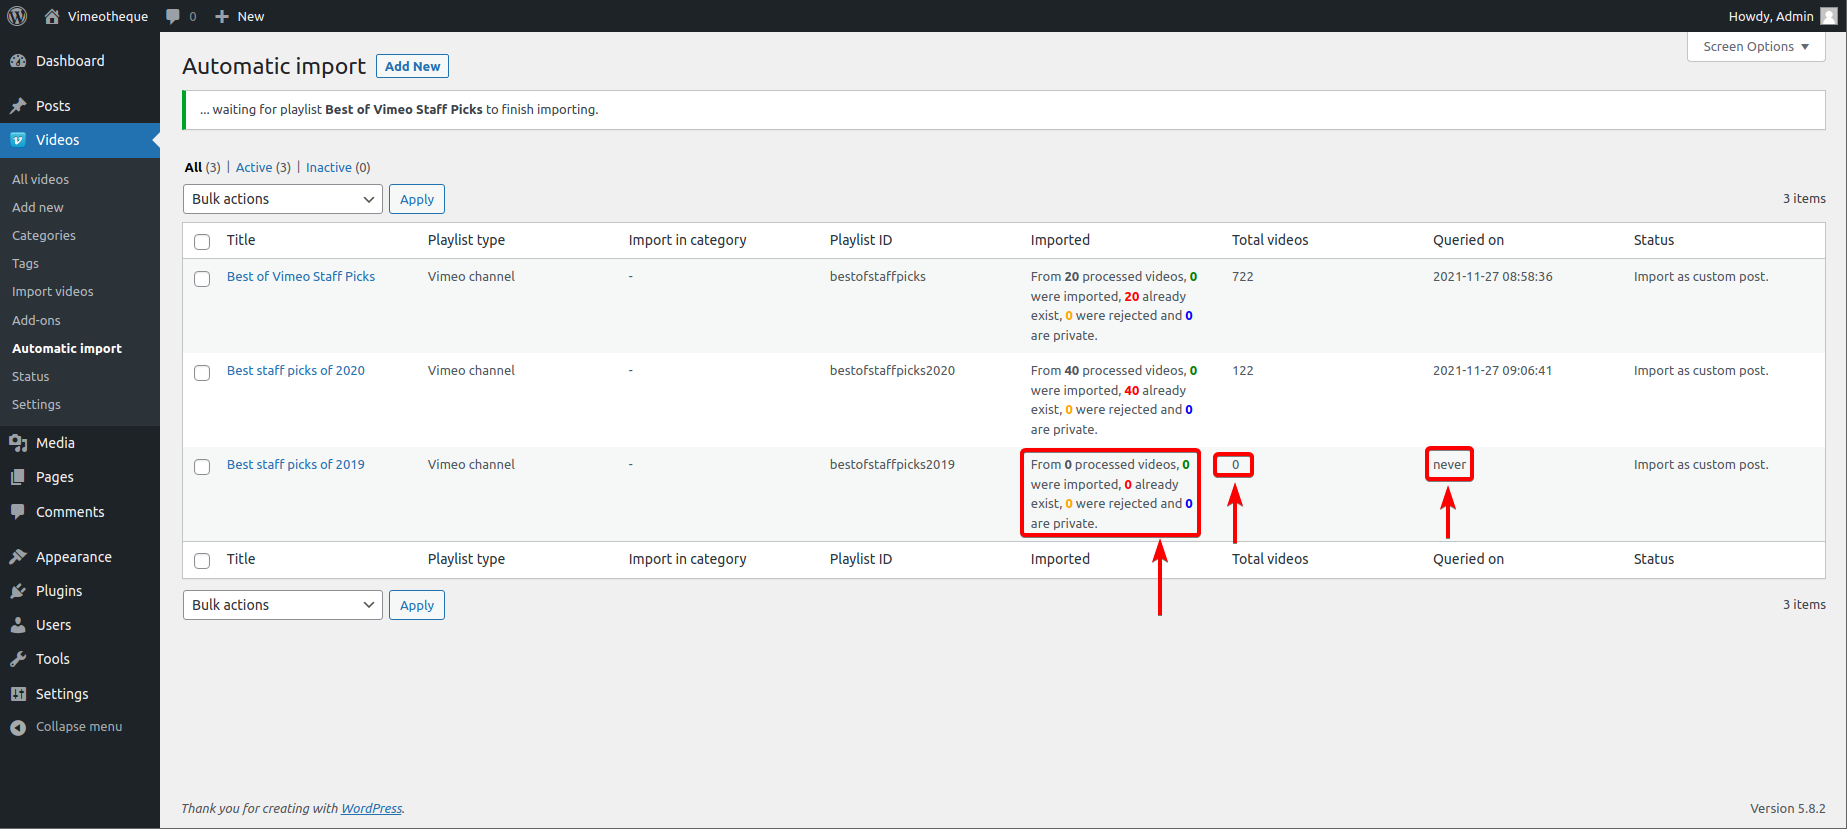Tick the select-all checkbox in table header
The image size is (1847, 829).
[x=202, y=241]
